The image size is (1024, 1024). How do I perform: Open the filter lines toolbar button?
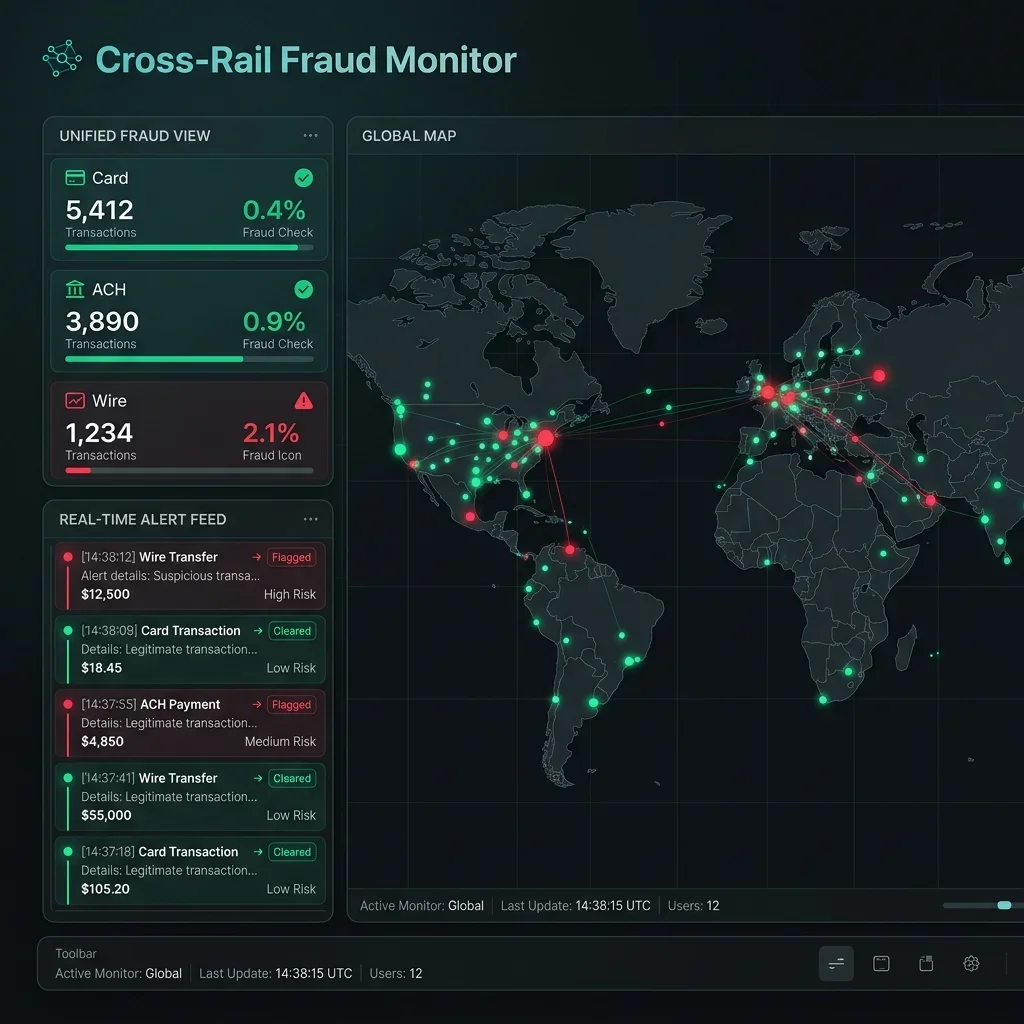[x=836, y=963]
